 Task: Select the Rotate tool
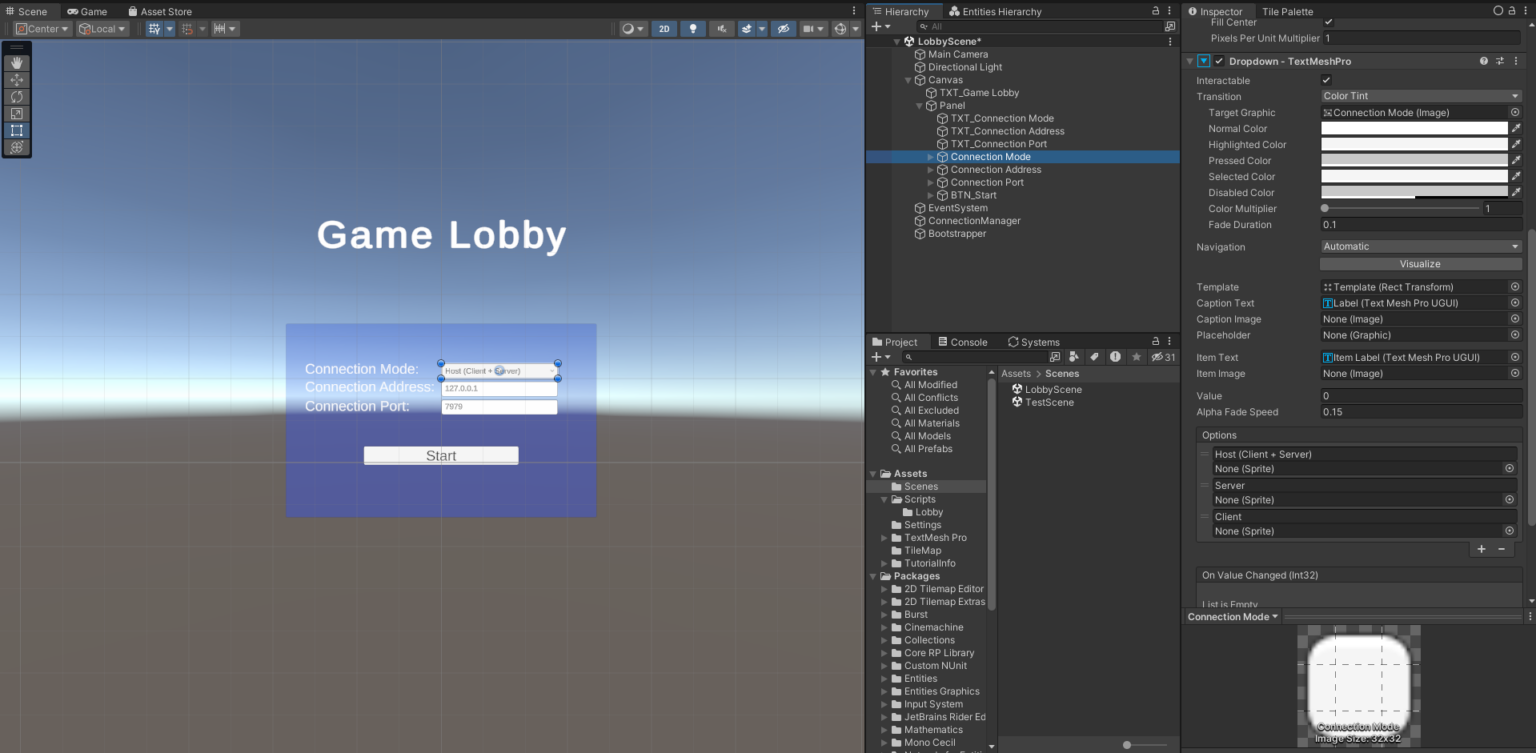pos(17,96)
